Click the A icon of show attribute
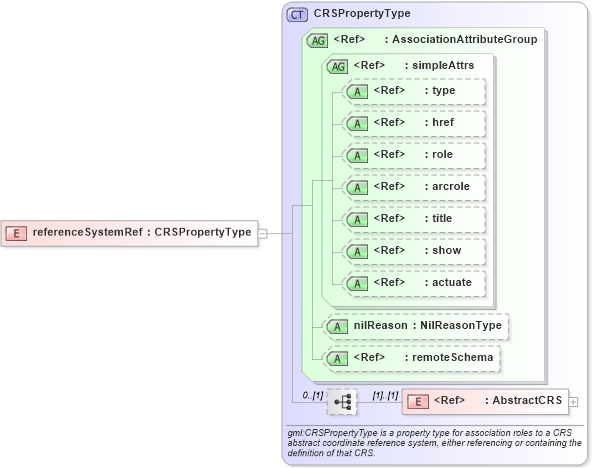Screen dimensions: 592x468 (357, 252)
